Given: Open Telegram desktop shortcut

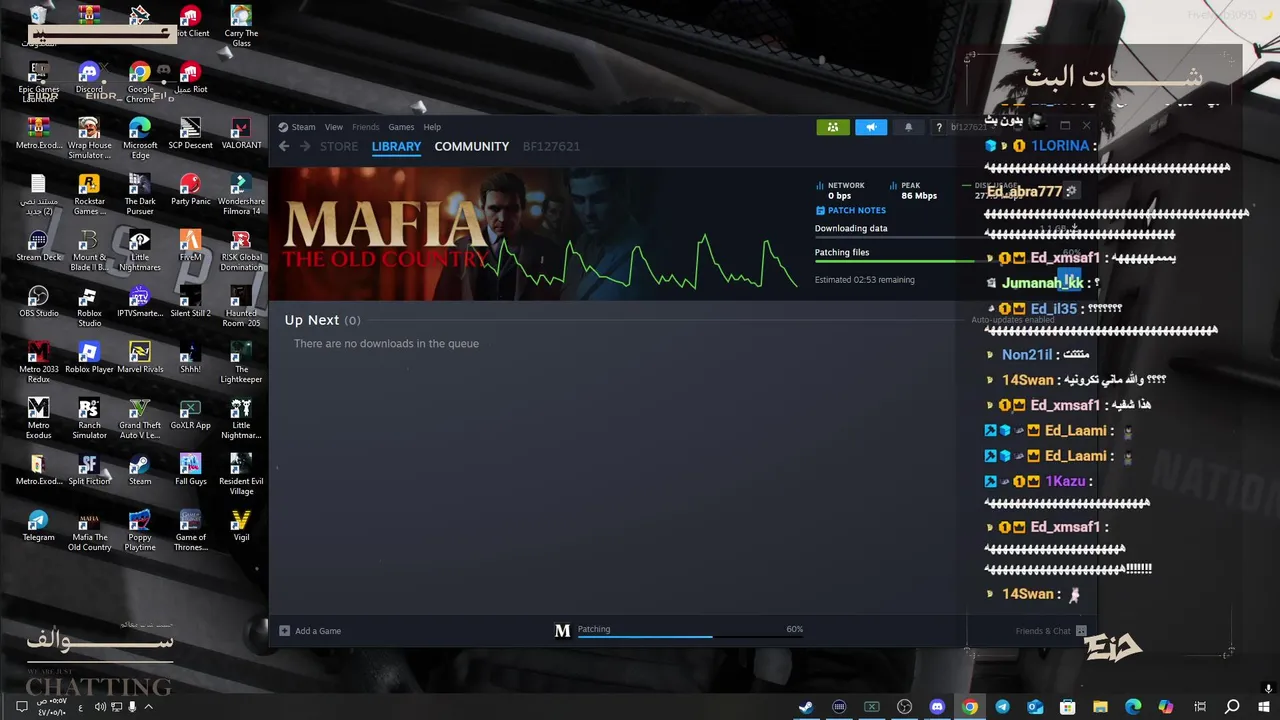Looking at the screenshot, I should [38, 526].
